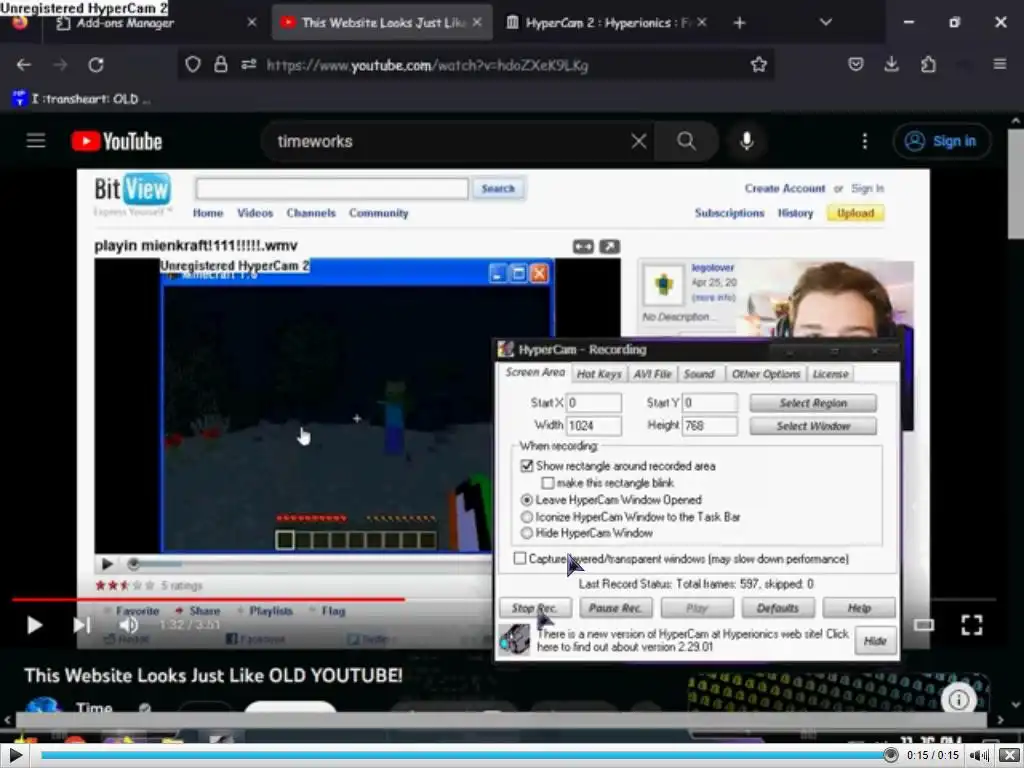Switch YouTube player to theater mode
1024x768 pixels.
(x=923, y=625)
